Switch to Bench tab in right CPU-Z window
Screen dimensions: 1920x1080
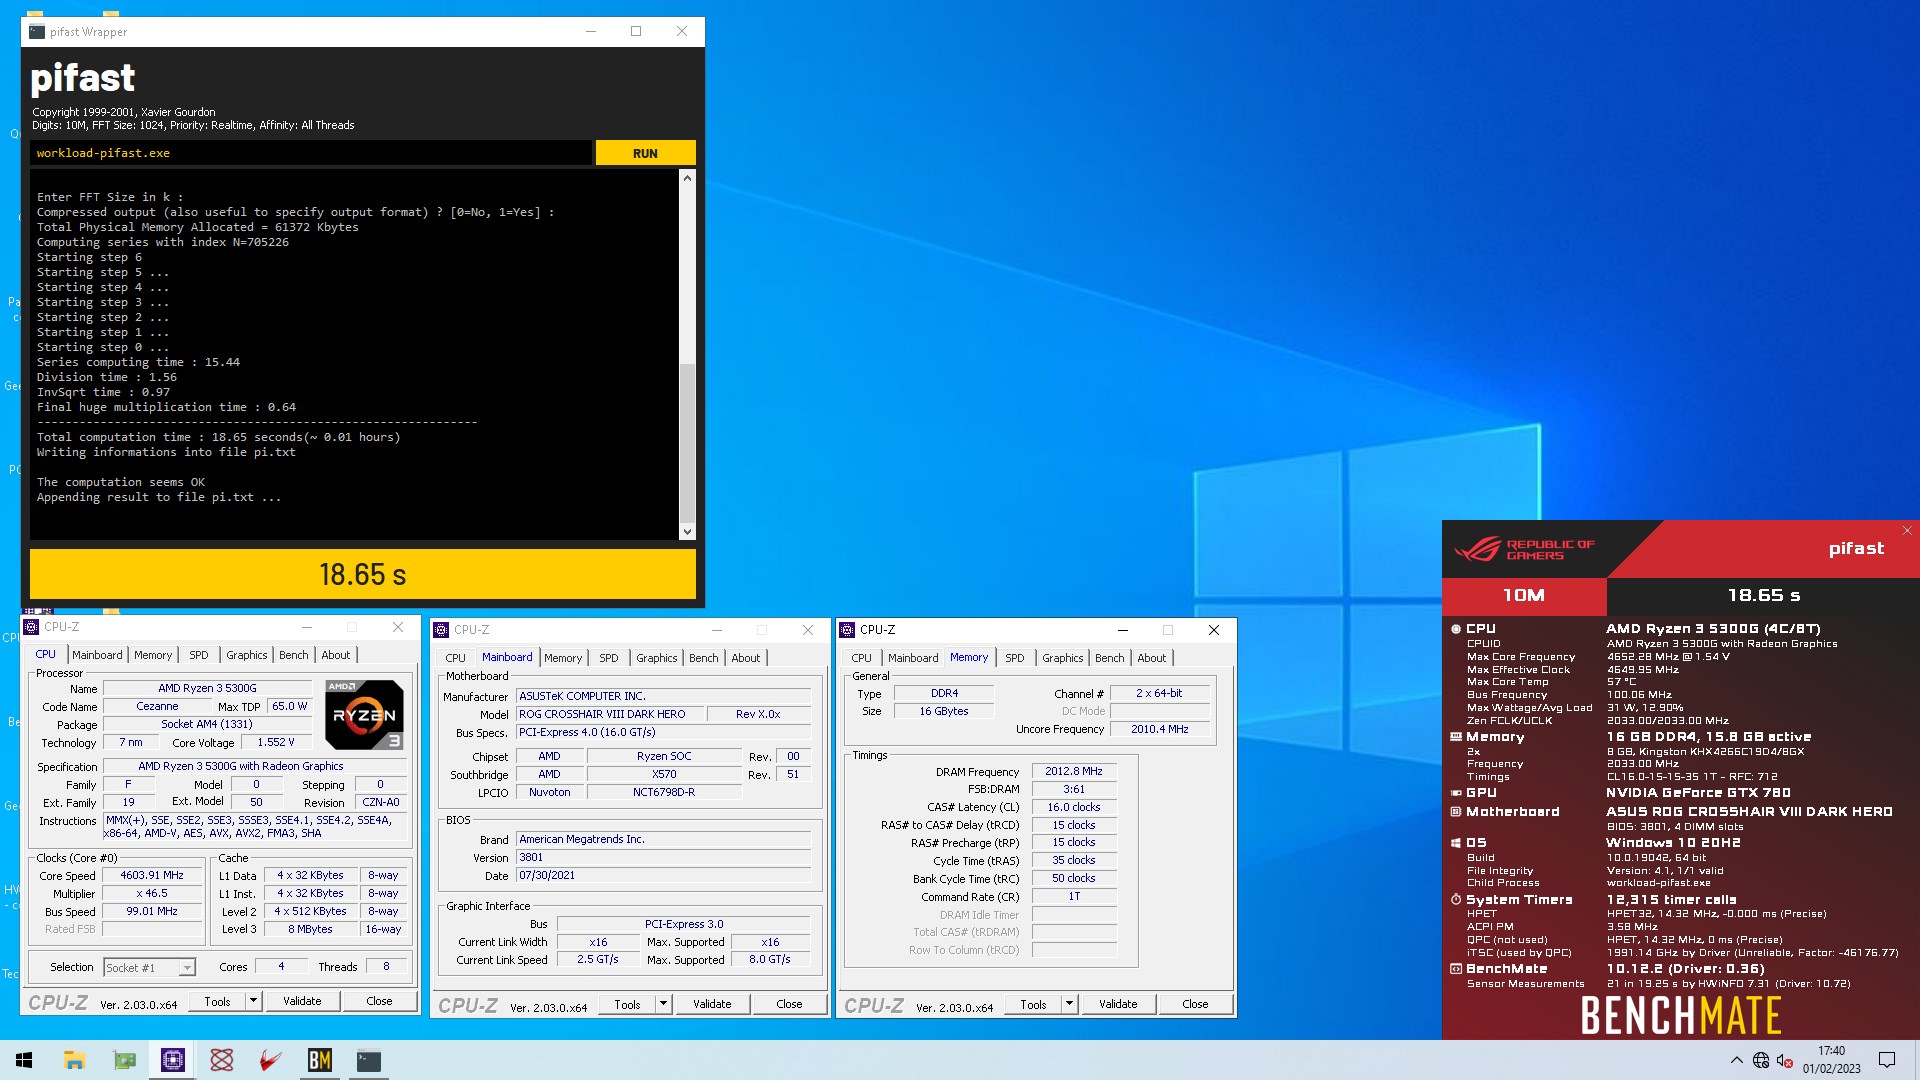tap(1109, 658)
